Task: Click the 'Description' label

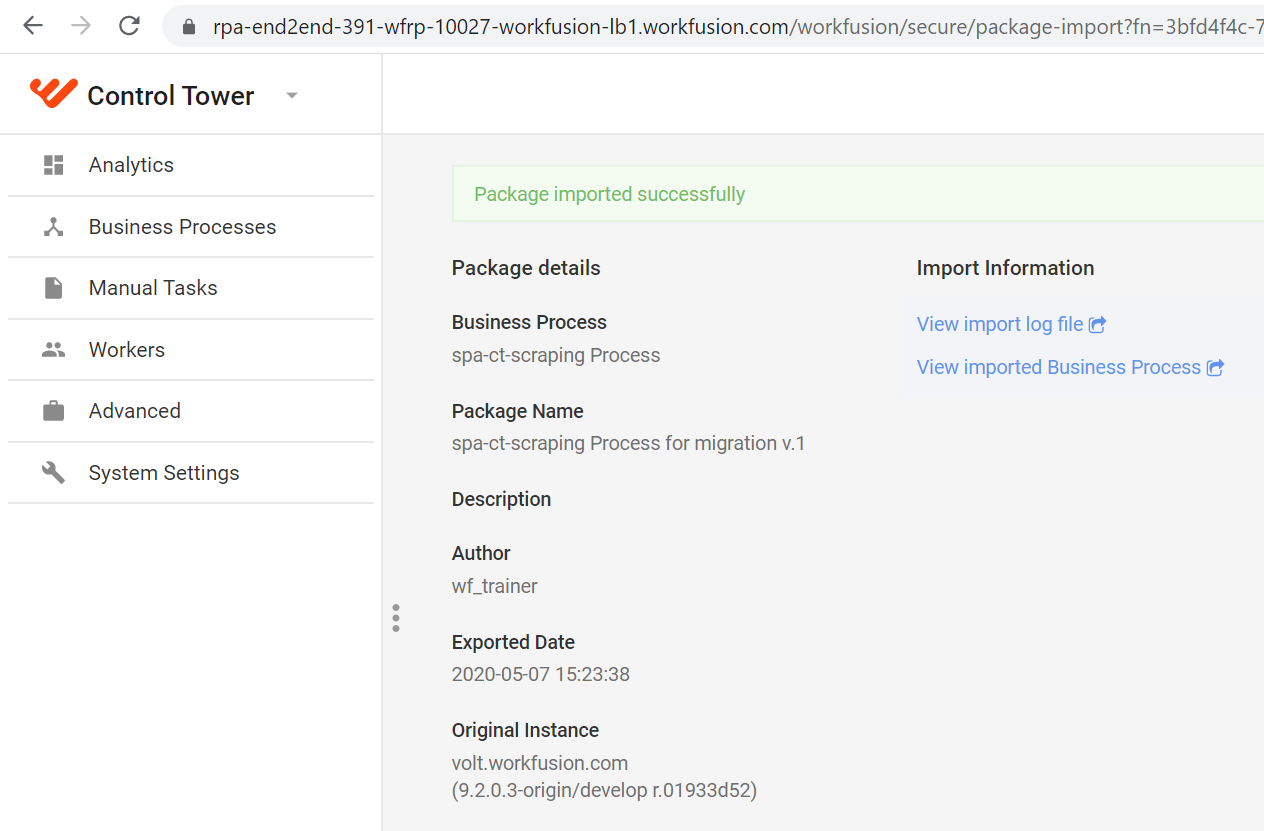Action: (x=501, y=499)
